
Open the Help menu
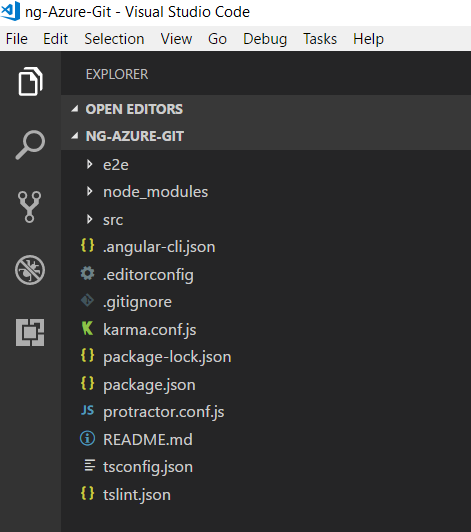coord(369,39)
